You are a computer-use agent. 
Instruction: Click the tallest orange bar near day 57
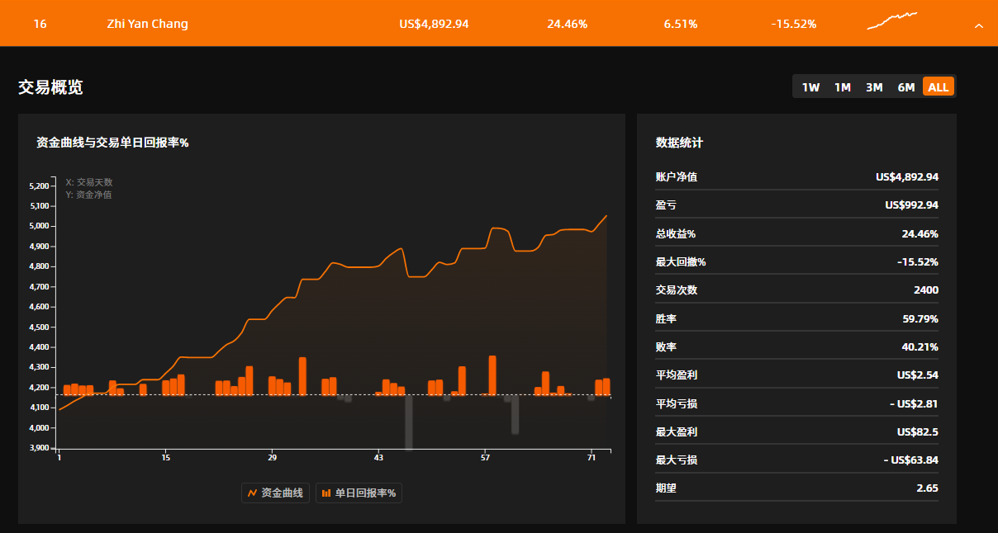coord(492,375)
